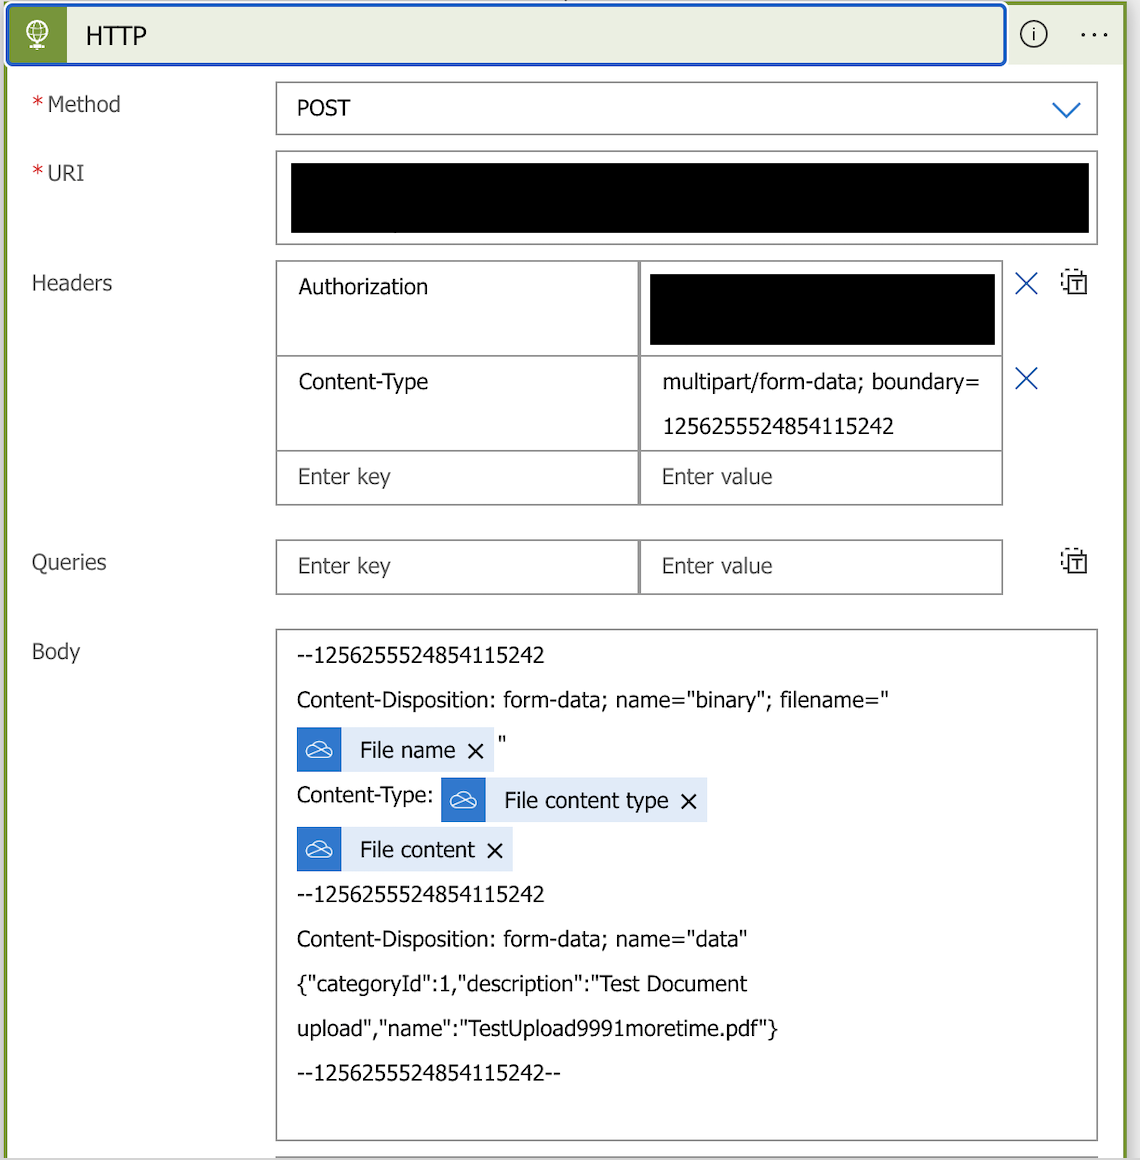This screenshot has height=1160, width=1140.
Task: Click the Content-Type: label in Body
Action: [x=365, y=795]
